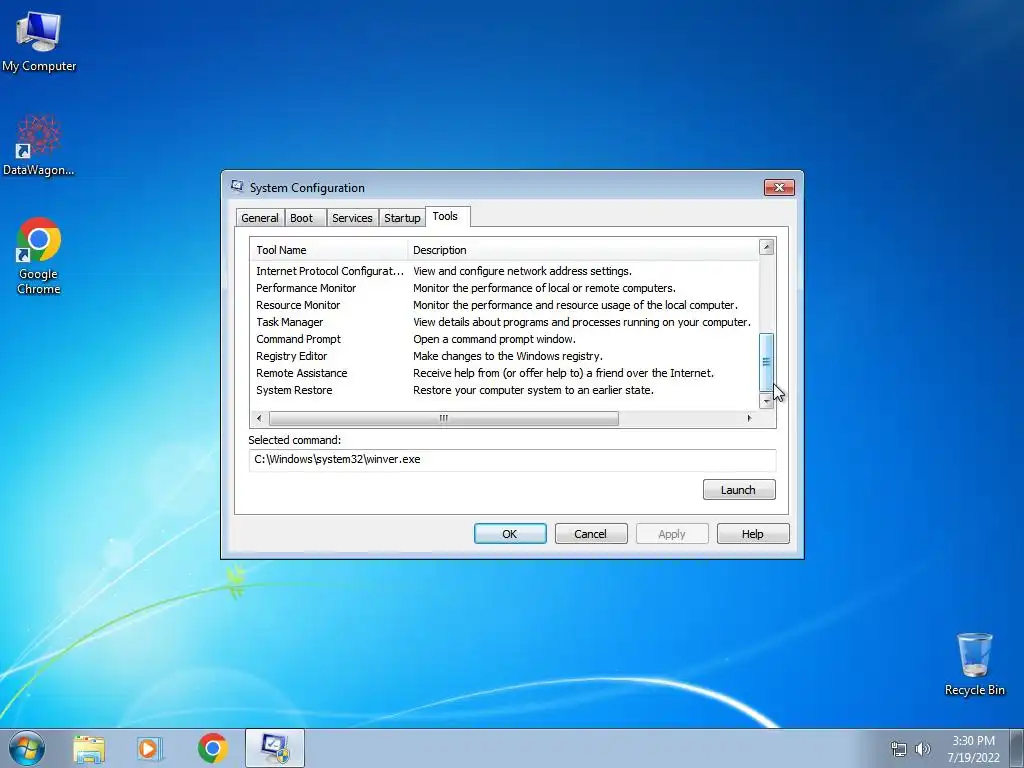The width and height of the screenshot is (1024, 768).
Task: Switch to the General tab
Action: click(x=259, y=218)
